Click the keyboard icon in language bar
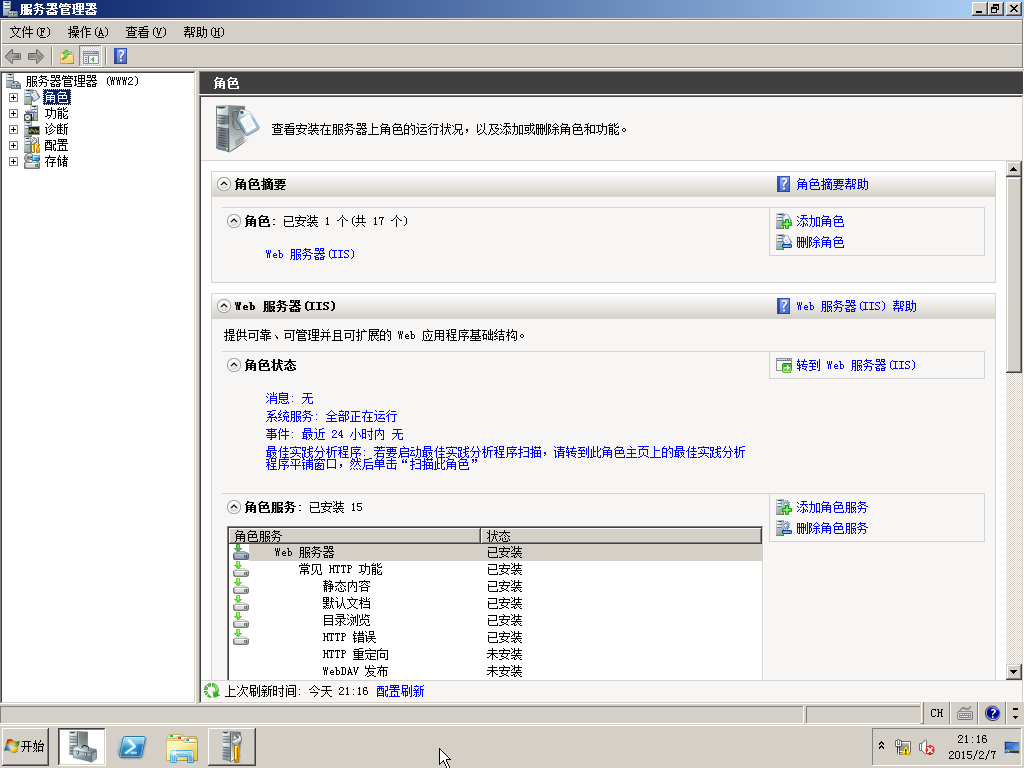 coord(965,713)
